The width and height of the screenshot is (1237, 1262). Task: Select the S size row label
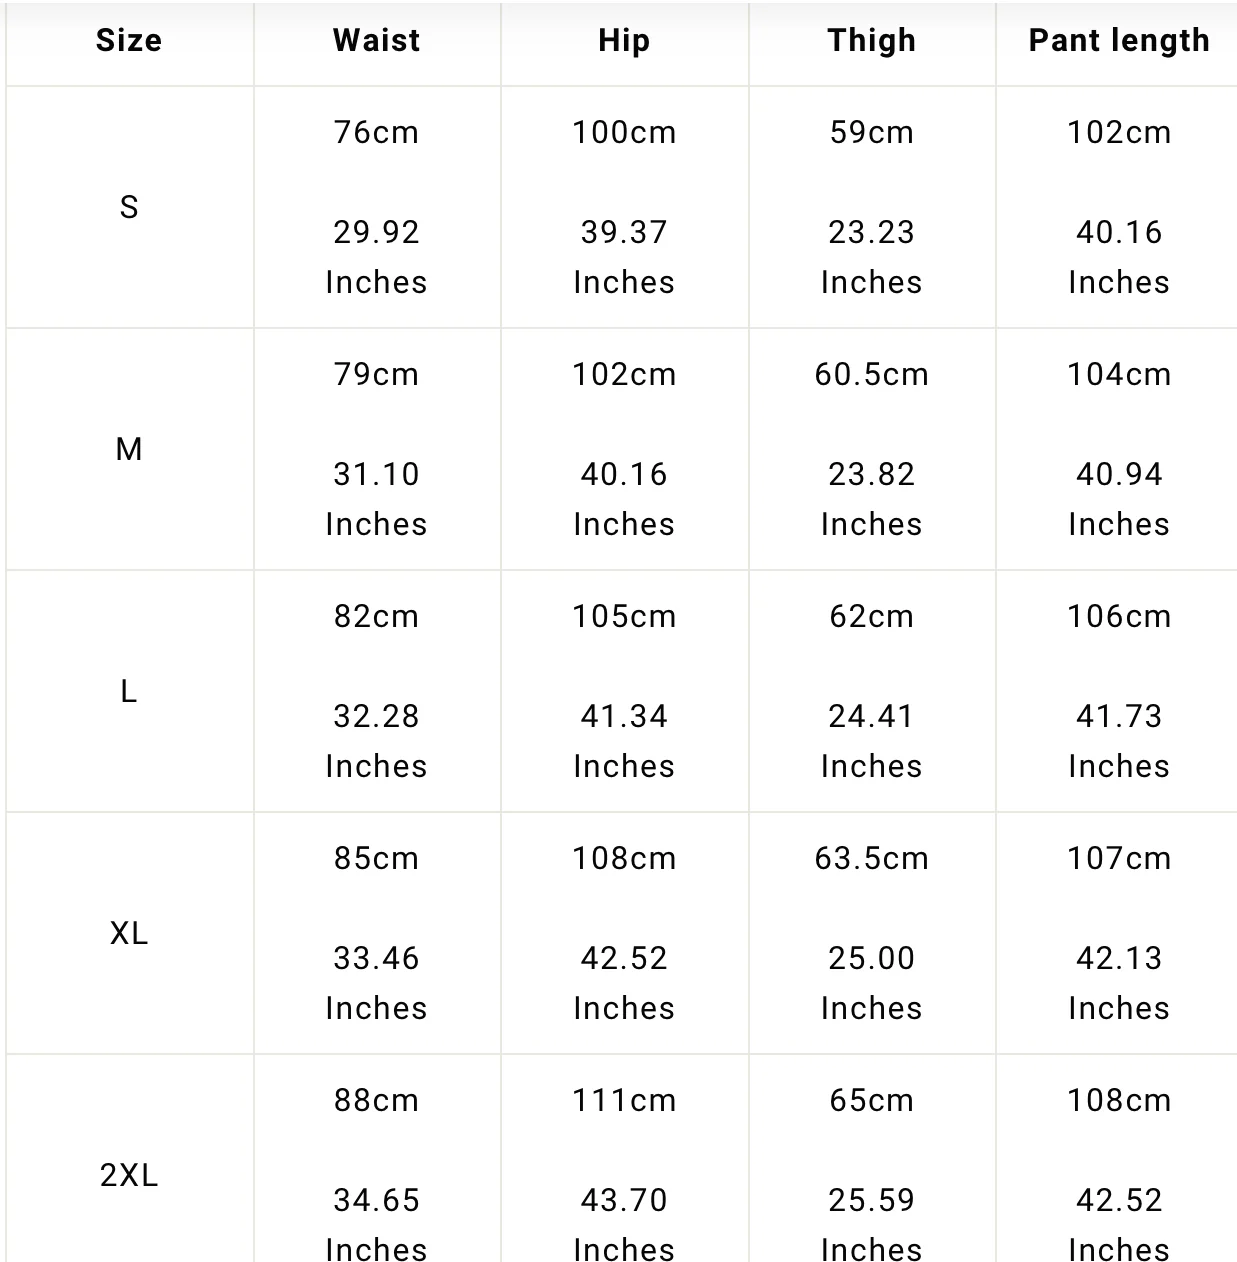129,207
